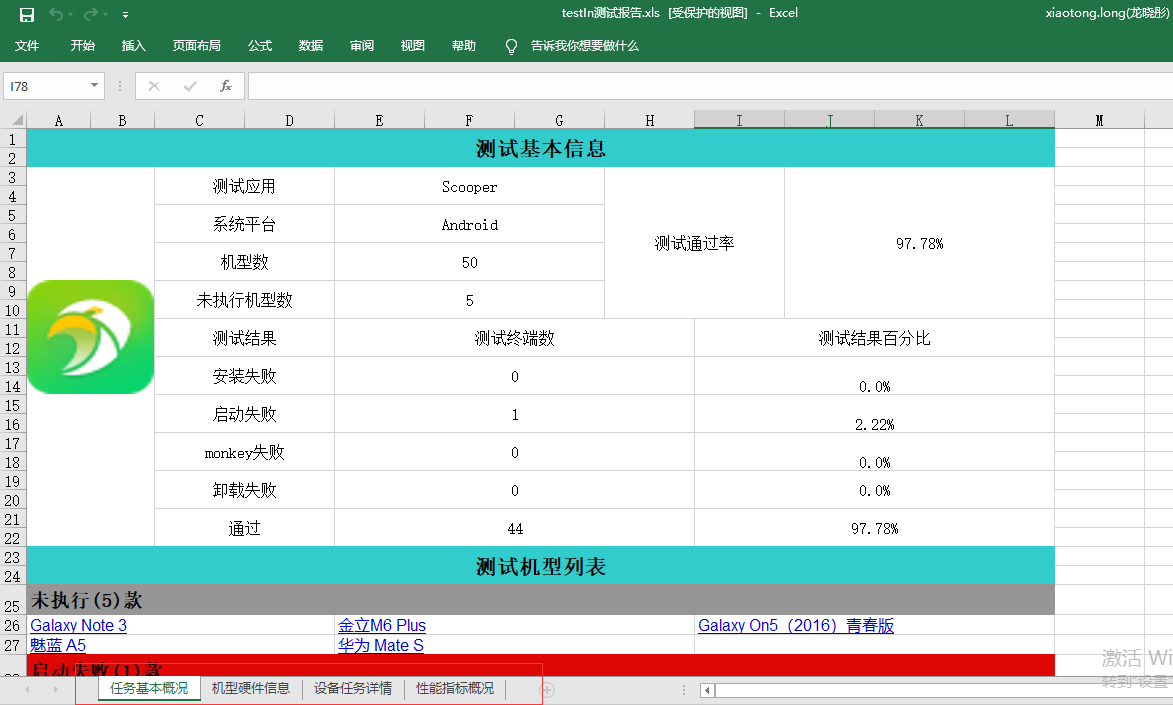This screenshot has width=1173, height=705.
Task: Open the 魅蓝 A5 hyperlink
Action: (x=58, y=644)
